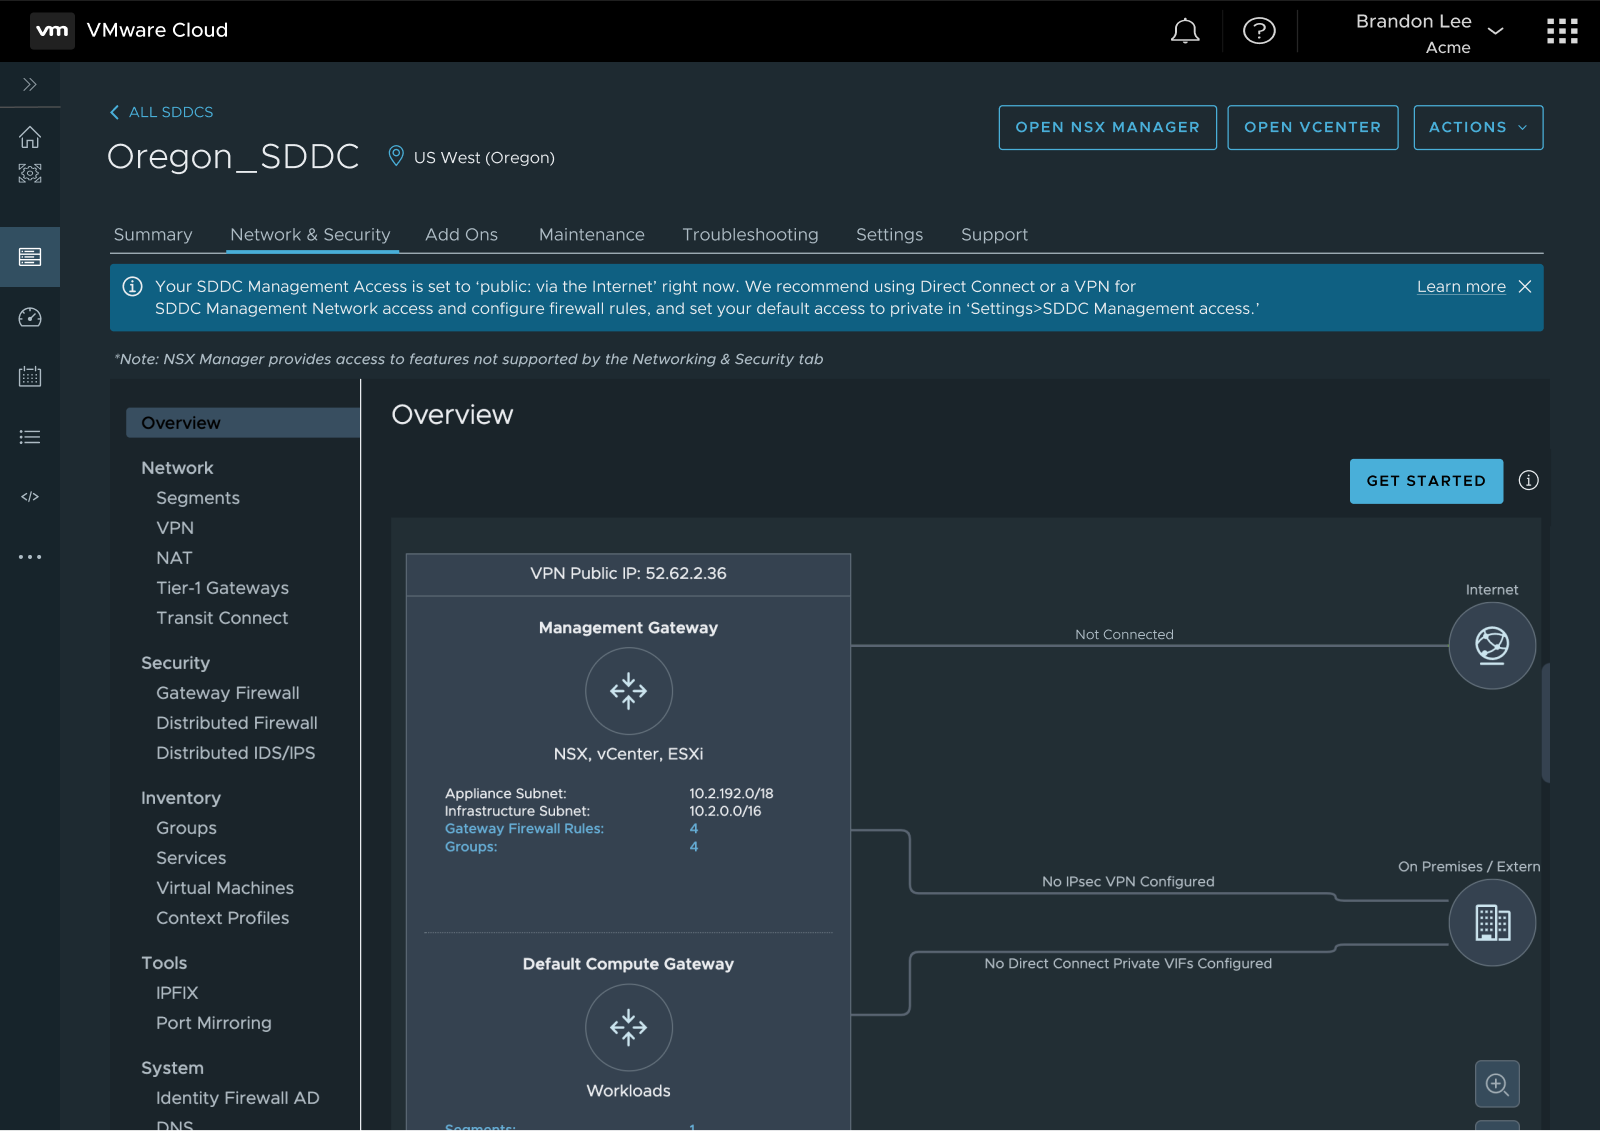Dismiss the management access banner

pyautogui.click(x=1525, y=287)
